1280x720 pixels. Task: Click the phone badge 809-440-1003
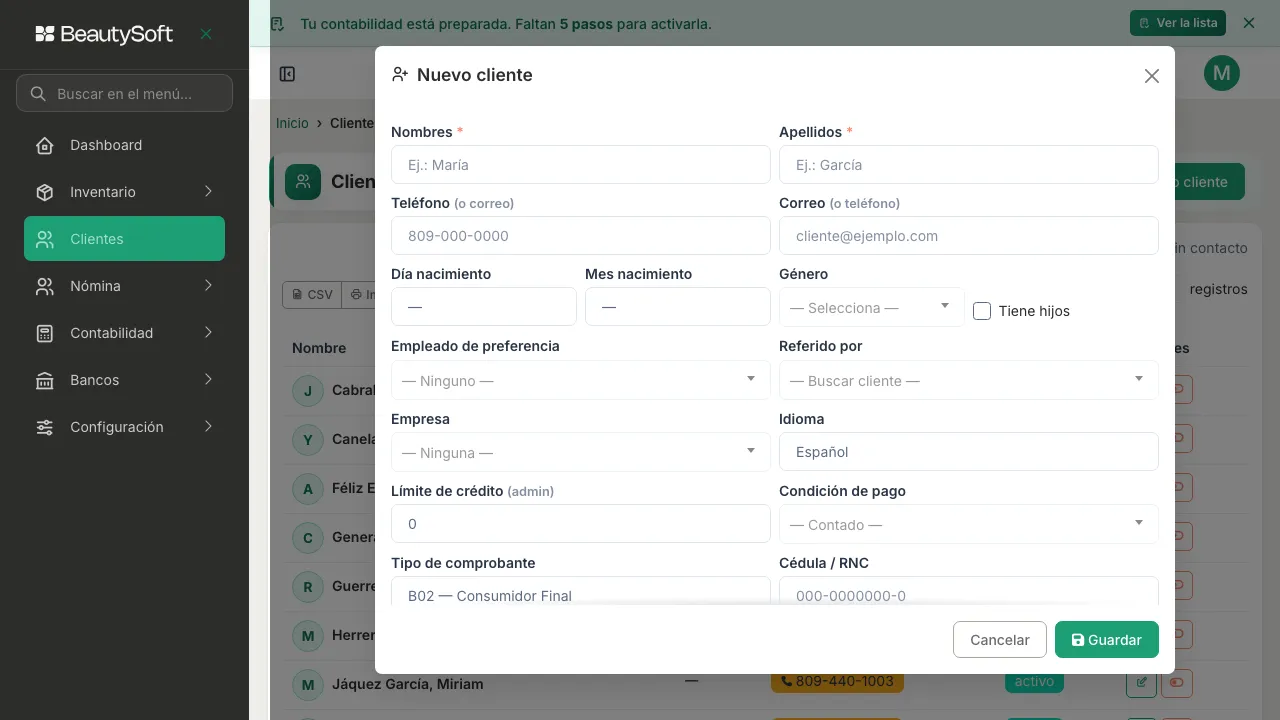pyautogui.click(x=837, y=681)
